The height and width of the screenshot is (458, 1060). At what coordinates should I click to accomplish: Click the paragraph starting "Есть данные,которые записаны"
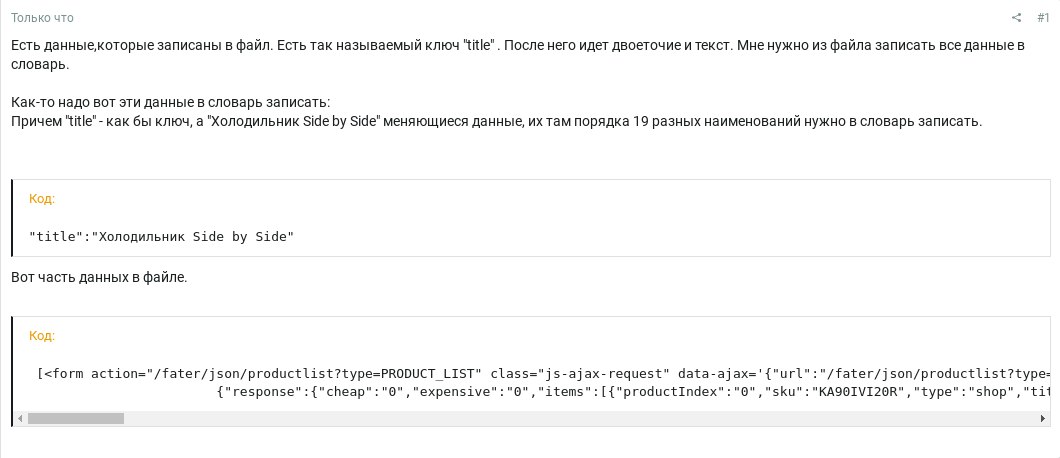coord(518,55)
